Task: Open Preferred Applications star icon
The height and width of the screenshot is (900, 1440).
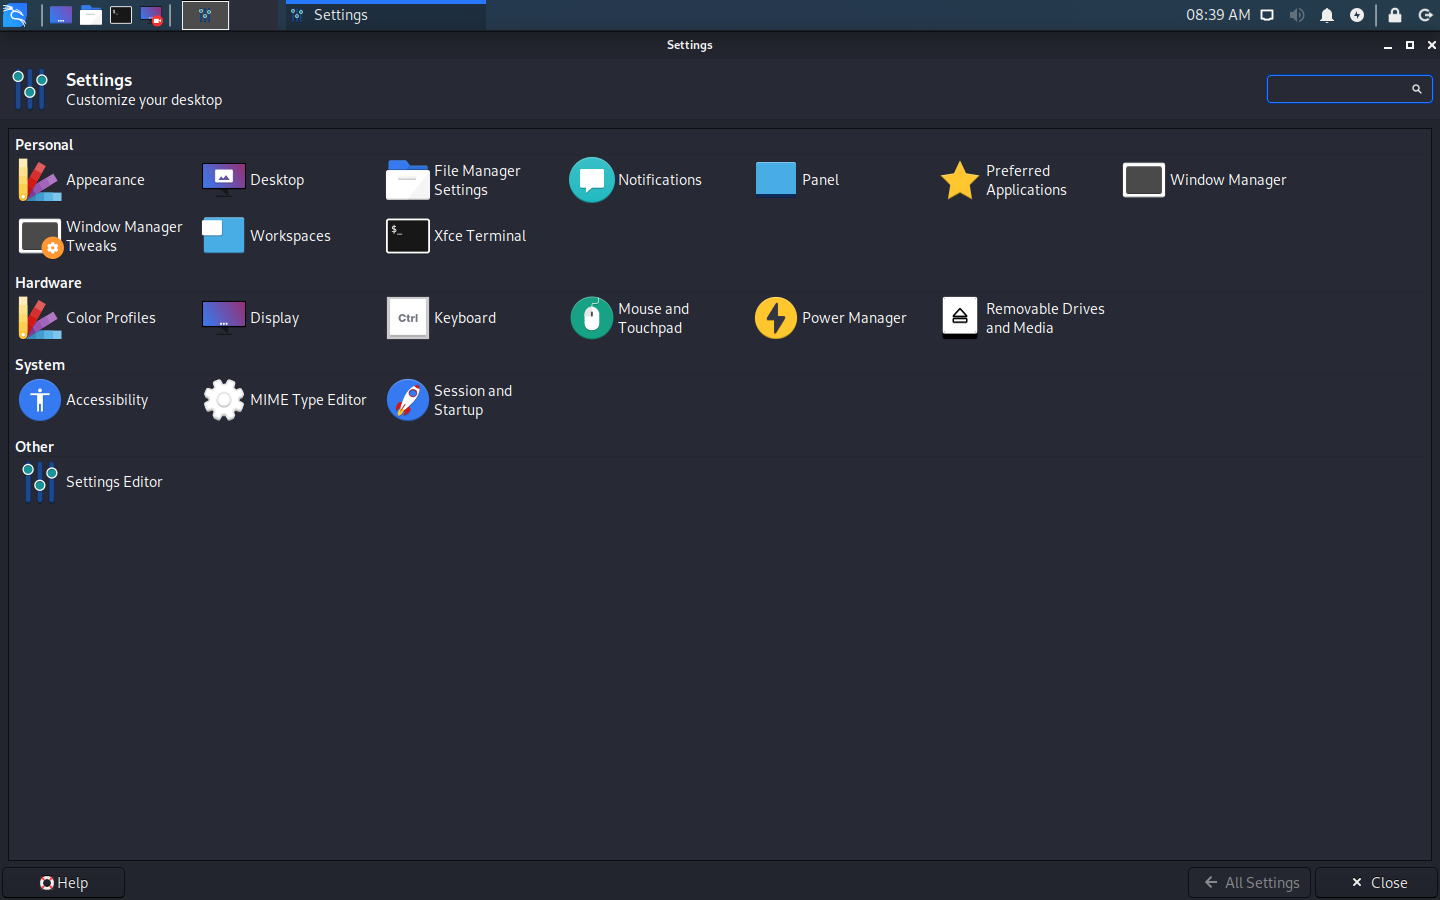Action: pos(960,180)
